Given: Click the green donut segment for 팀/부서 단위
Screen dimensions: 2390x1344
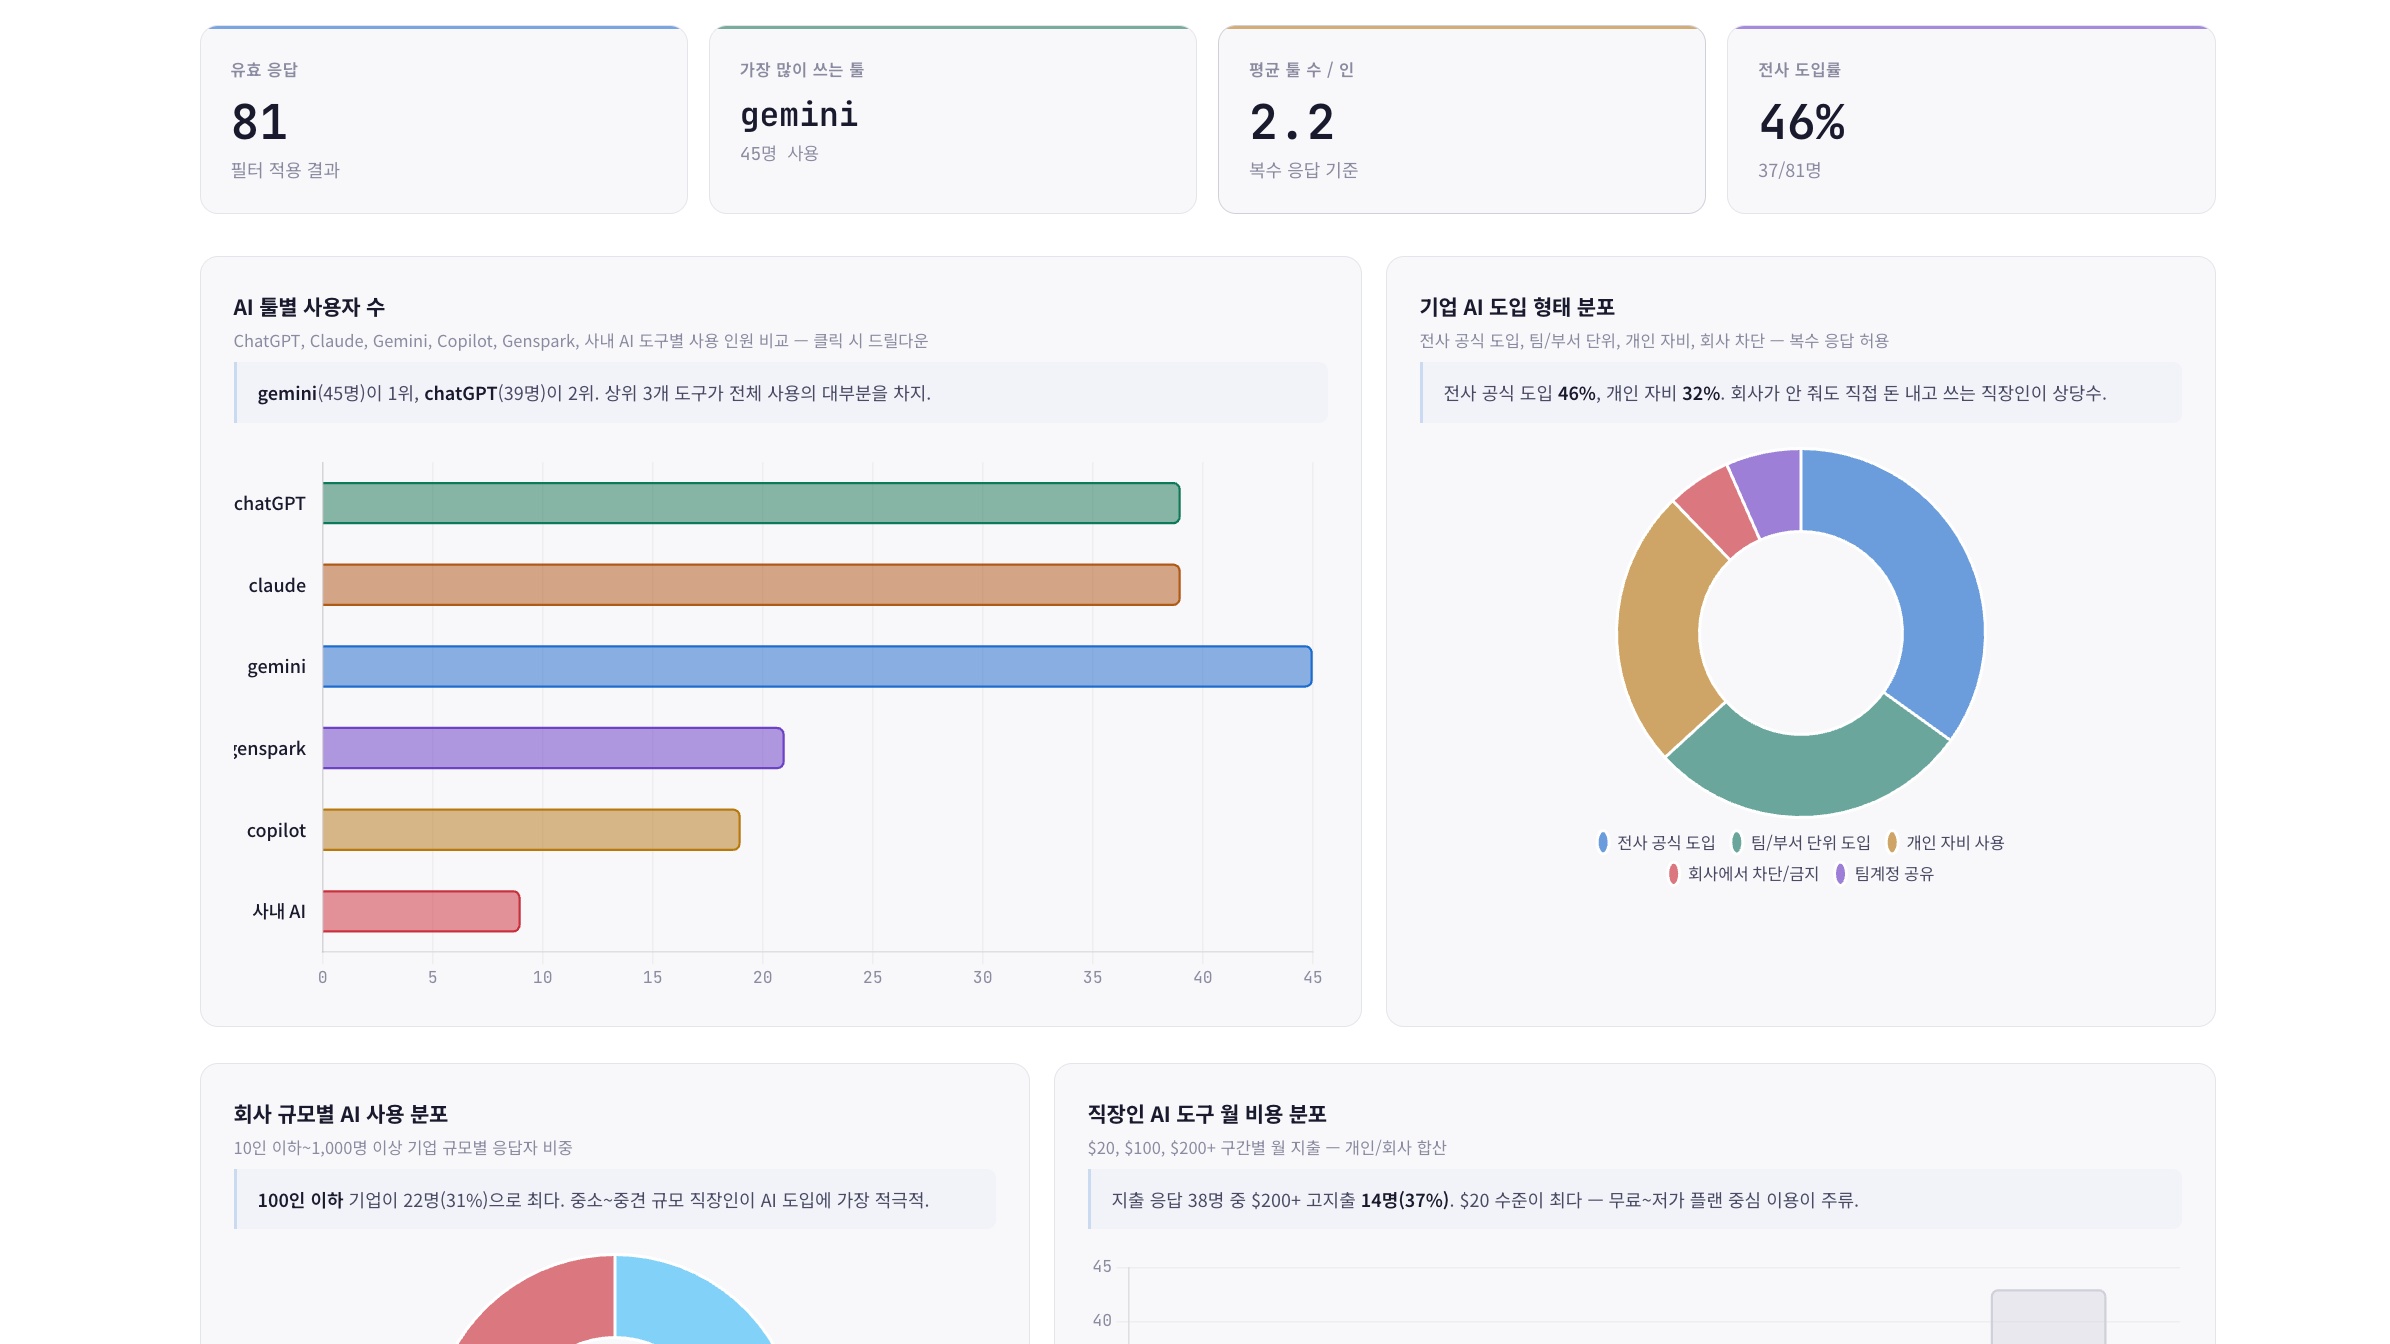Looking at the screenshot, I should (x=1808, y=774).
